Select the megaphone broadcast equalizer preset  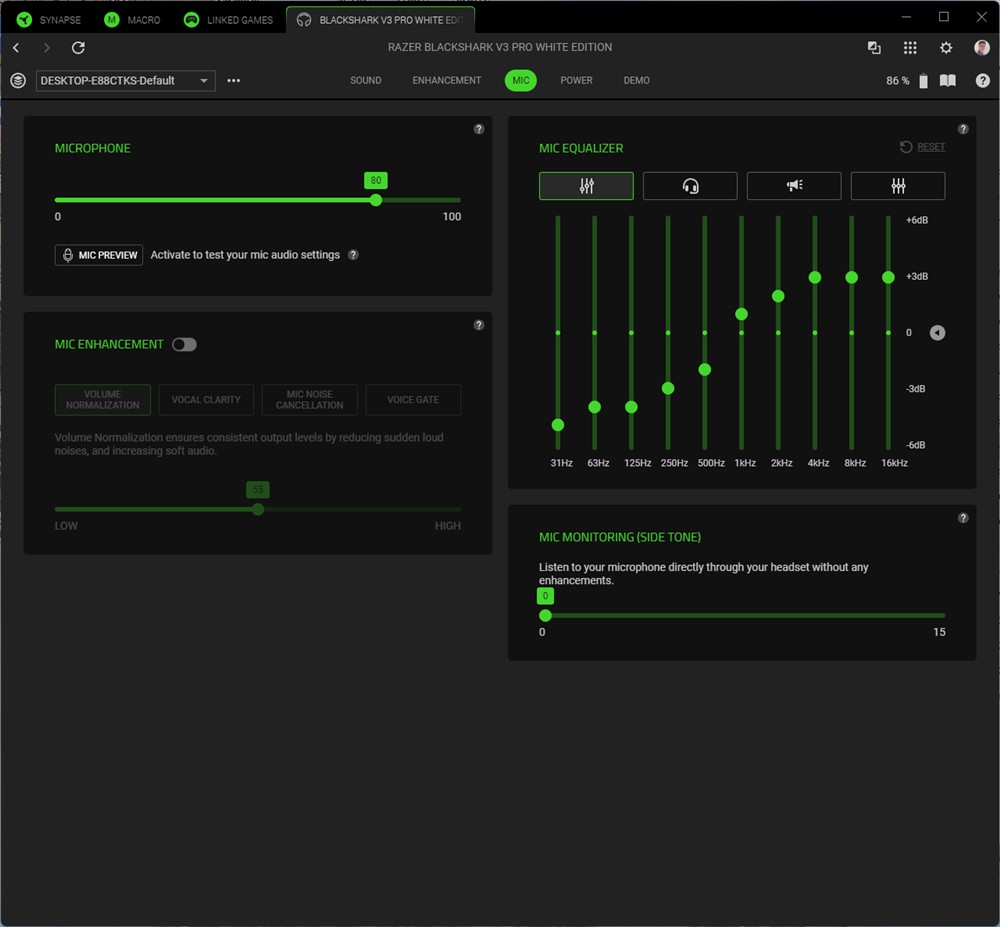pos(794,186)
